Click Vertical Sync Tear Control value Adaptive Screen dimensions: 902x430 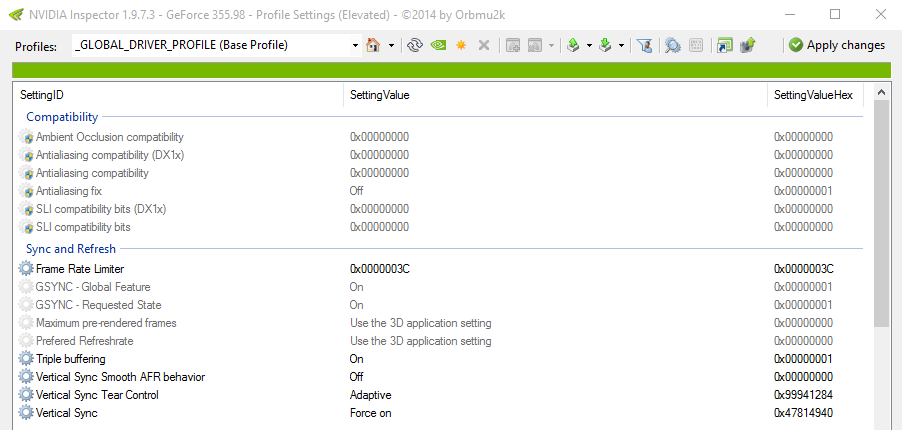(370, 395)
